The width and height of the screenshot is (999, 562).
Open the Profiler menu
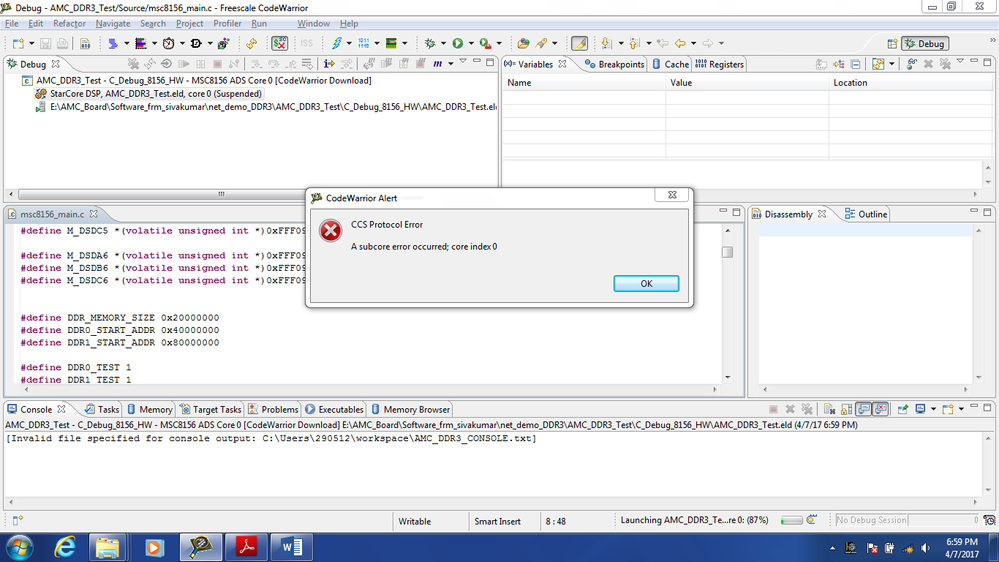click(x=227, y=24)
